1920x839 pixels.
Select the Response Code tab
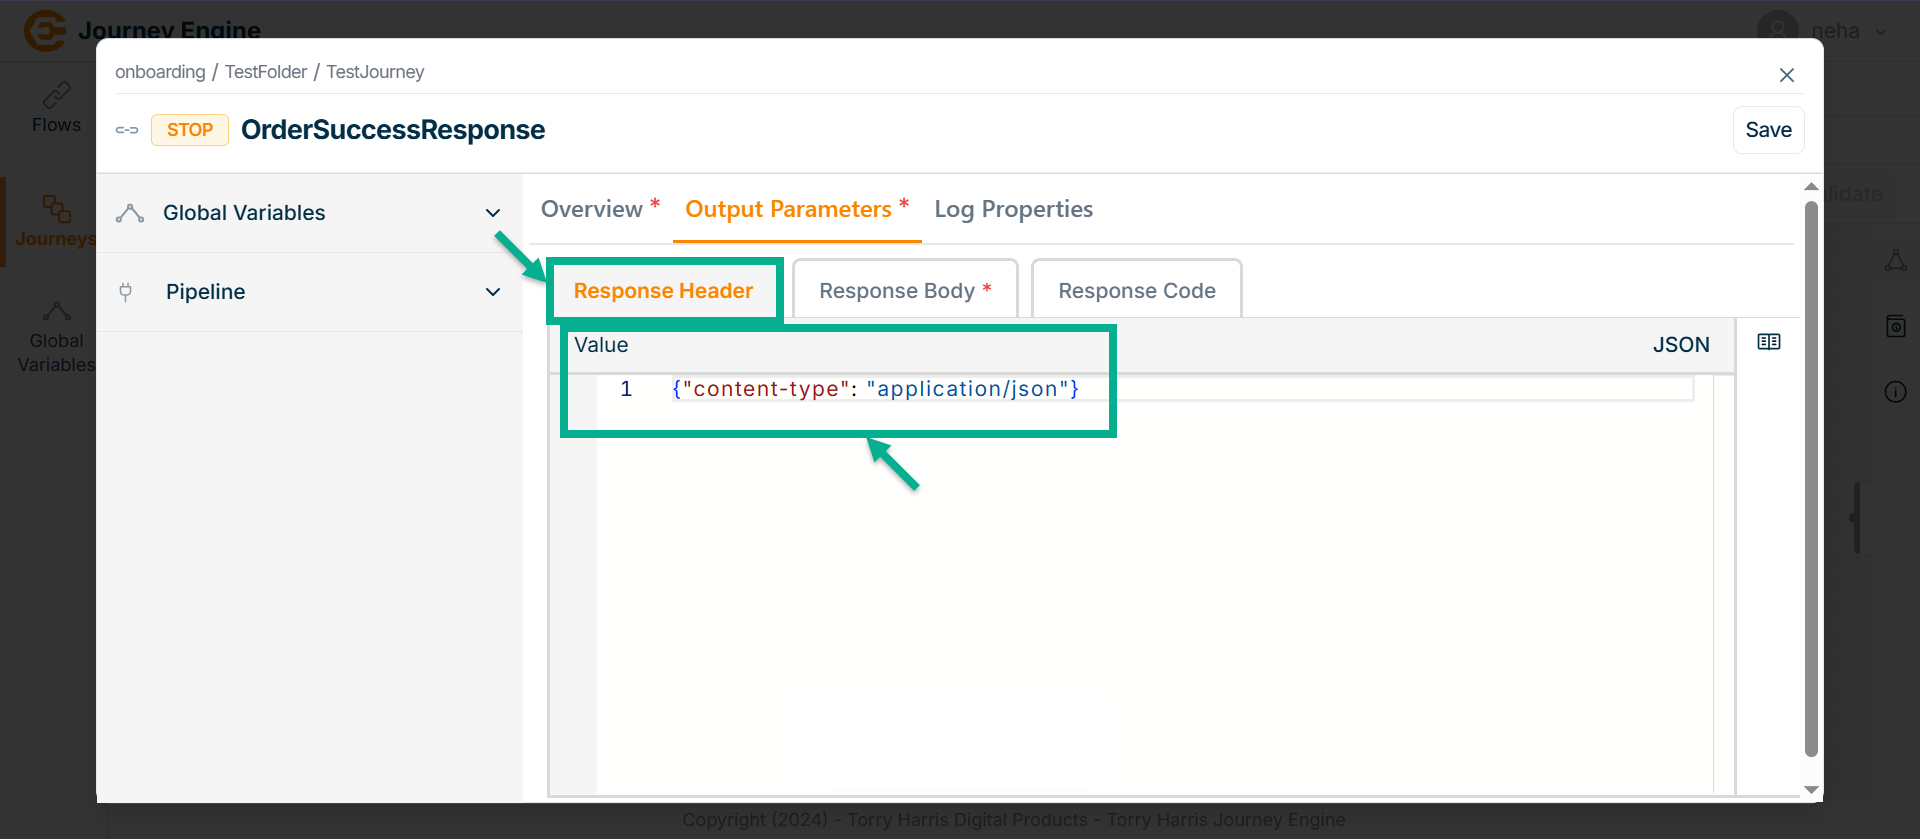pyautogui.click(x=1136, y=290)
